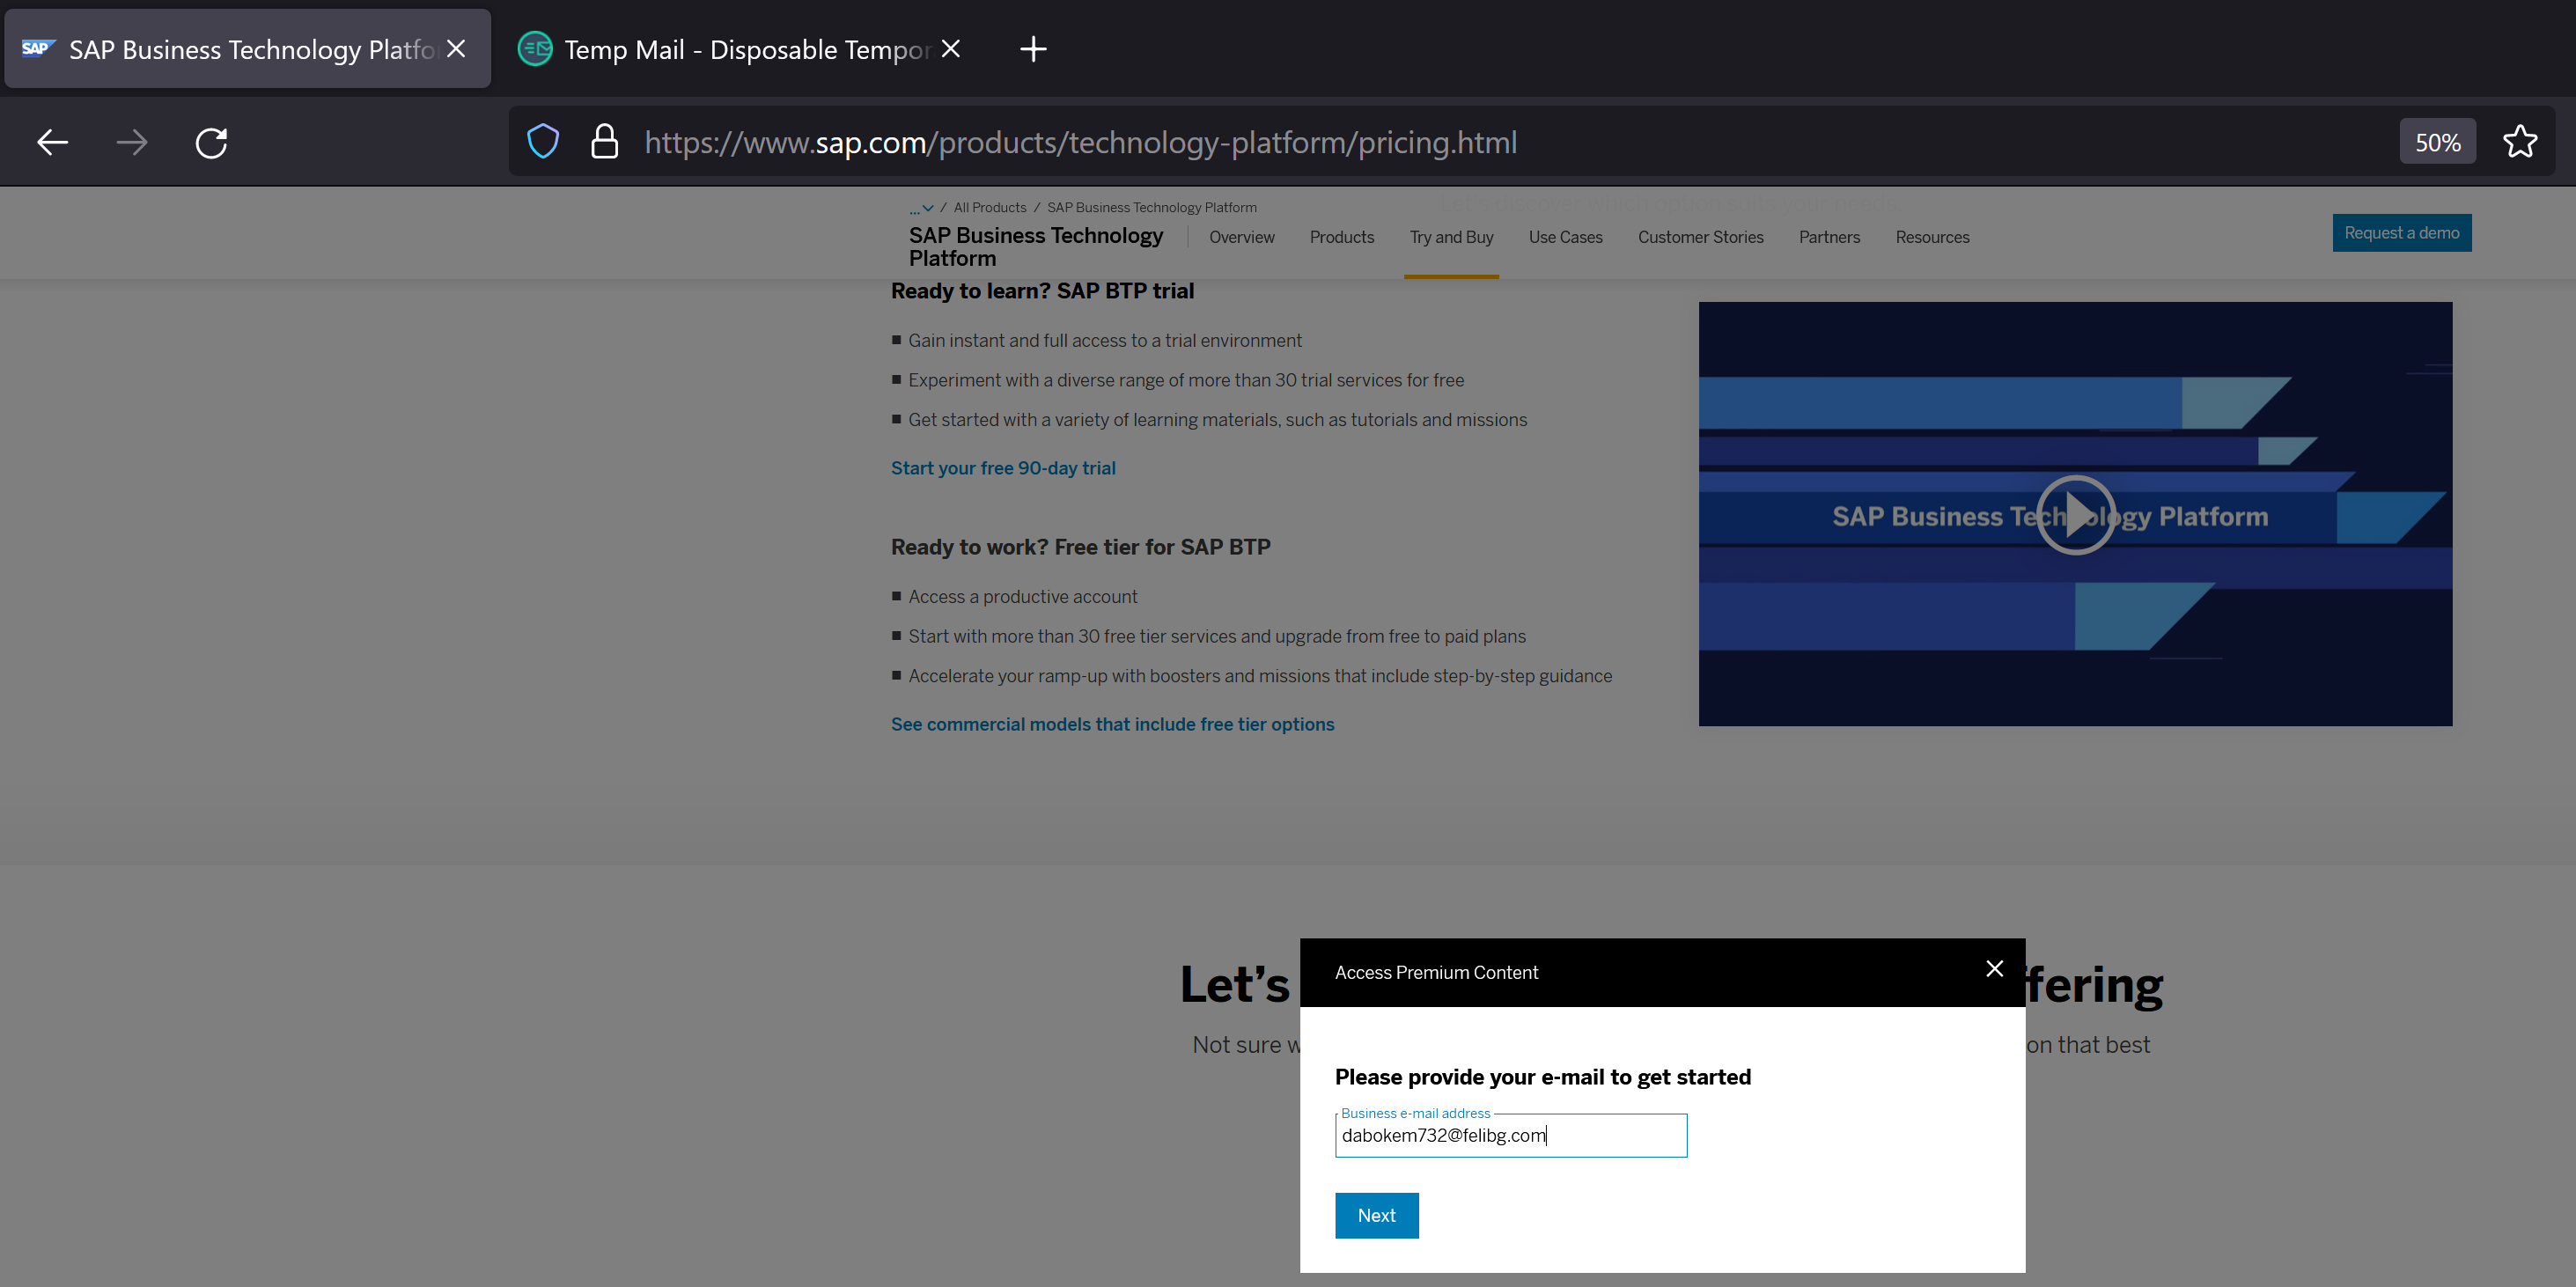Open the Try and Buy menu item
This screenshot has width=2576, height=1287.
(x=1451, y=237)
